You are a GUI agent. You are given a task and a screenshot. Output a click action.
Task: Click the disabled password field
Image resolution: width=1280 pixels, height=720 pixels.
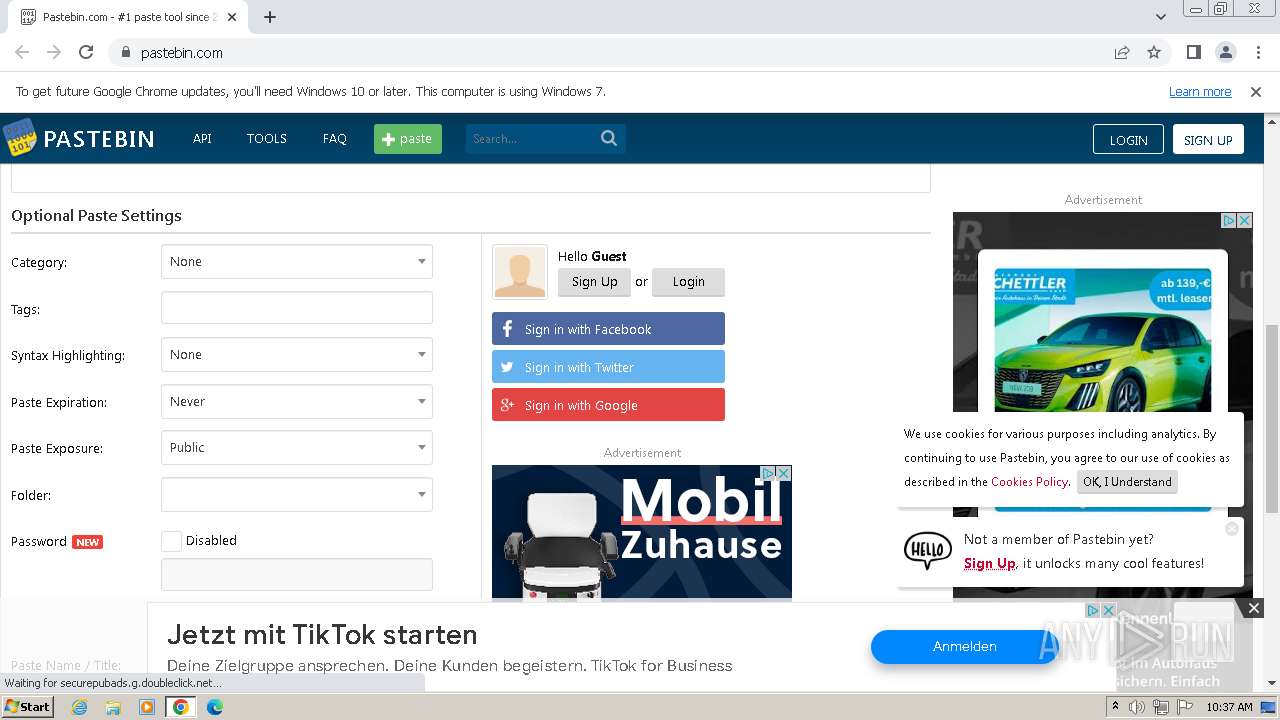click(297, 575)
